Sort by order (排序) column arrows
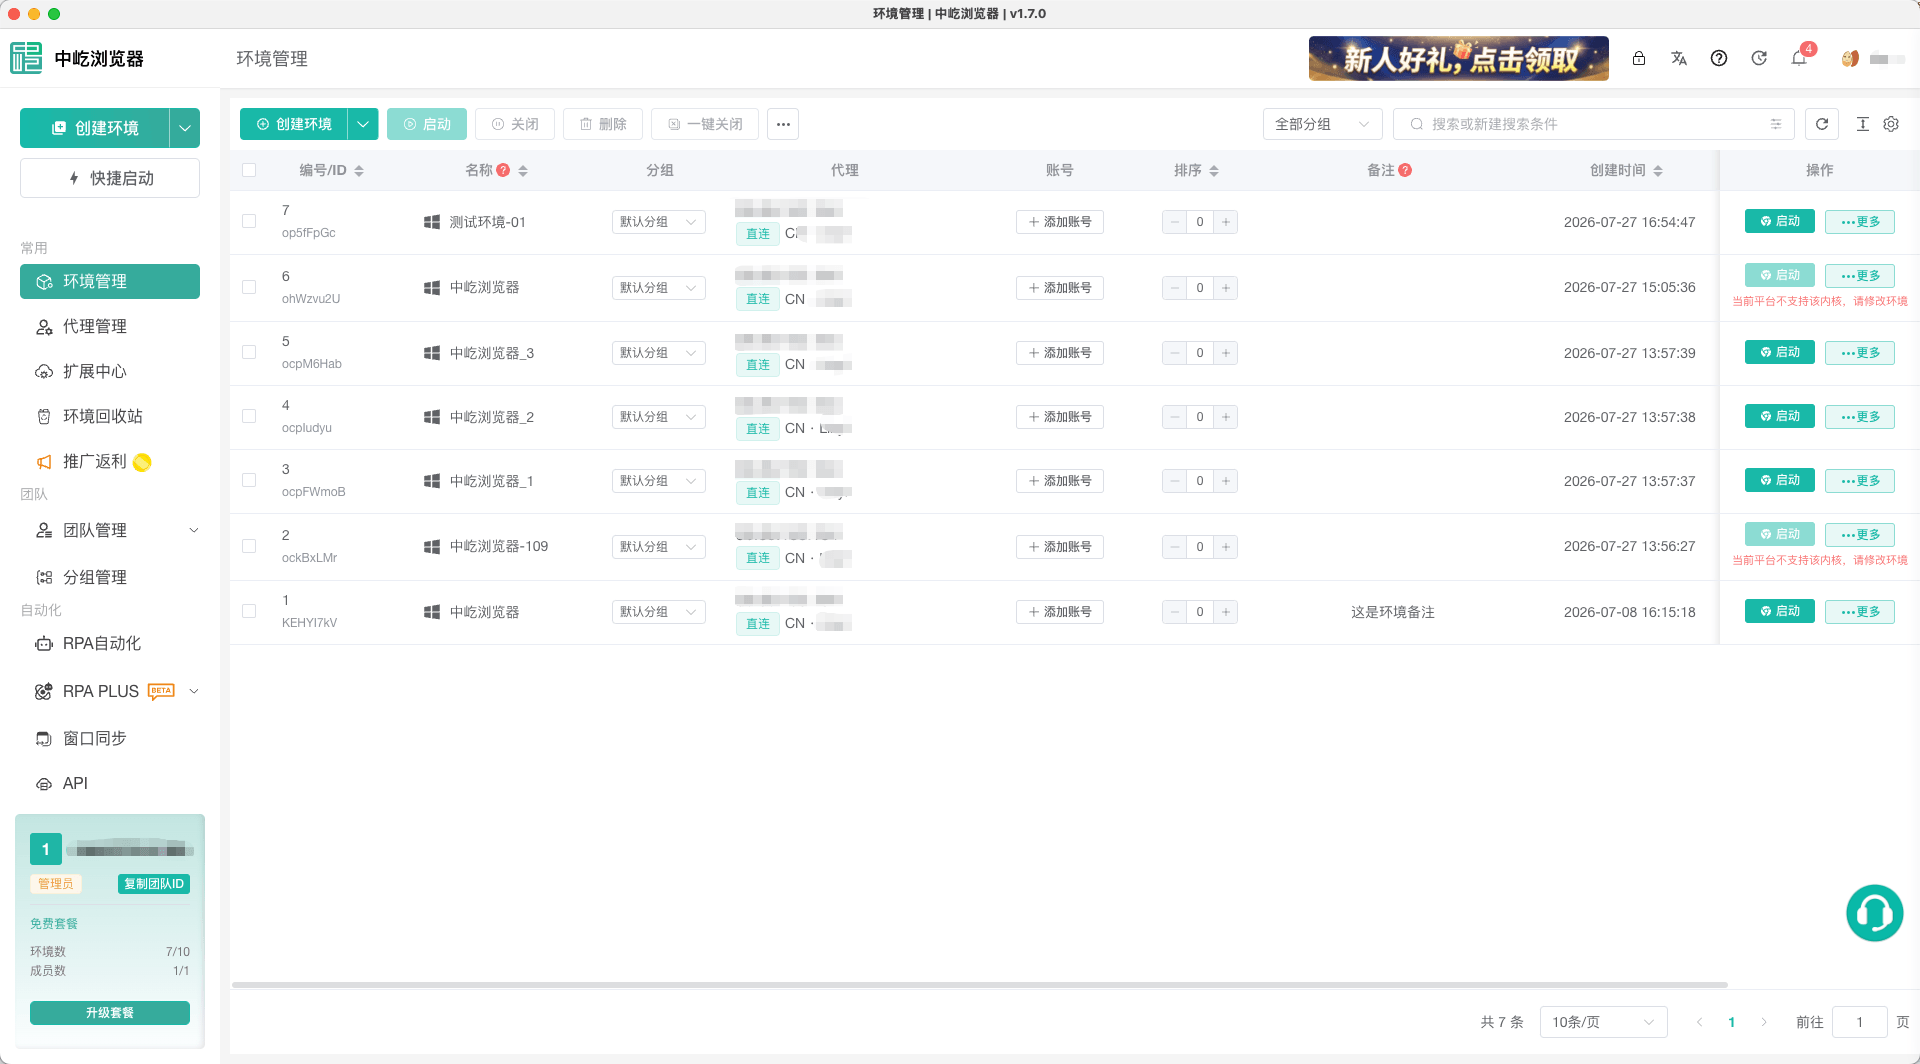1920x1064 pixels. tap(1214, 171)
